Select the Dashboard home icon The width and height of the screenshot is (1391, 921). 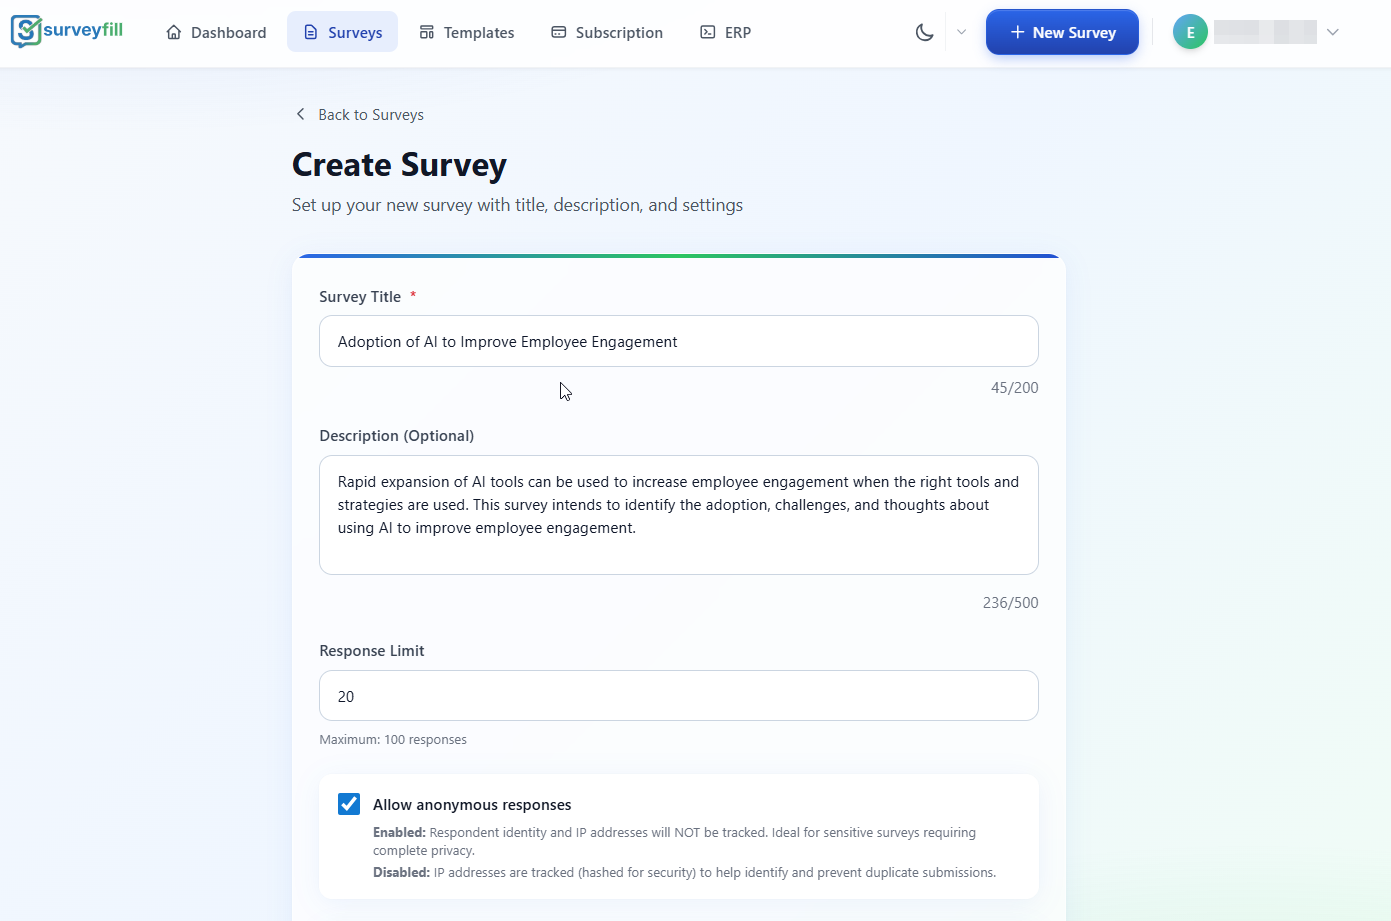point(172,32)
